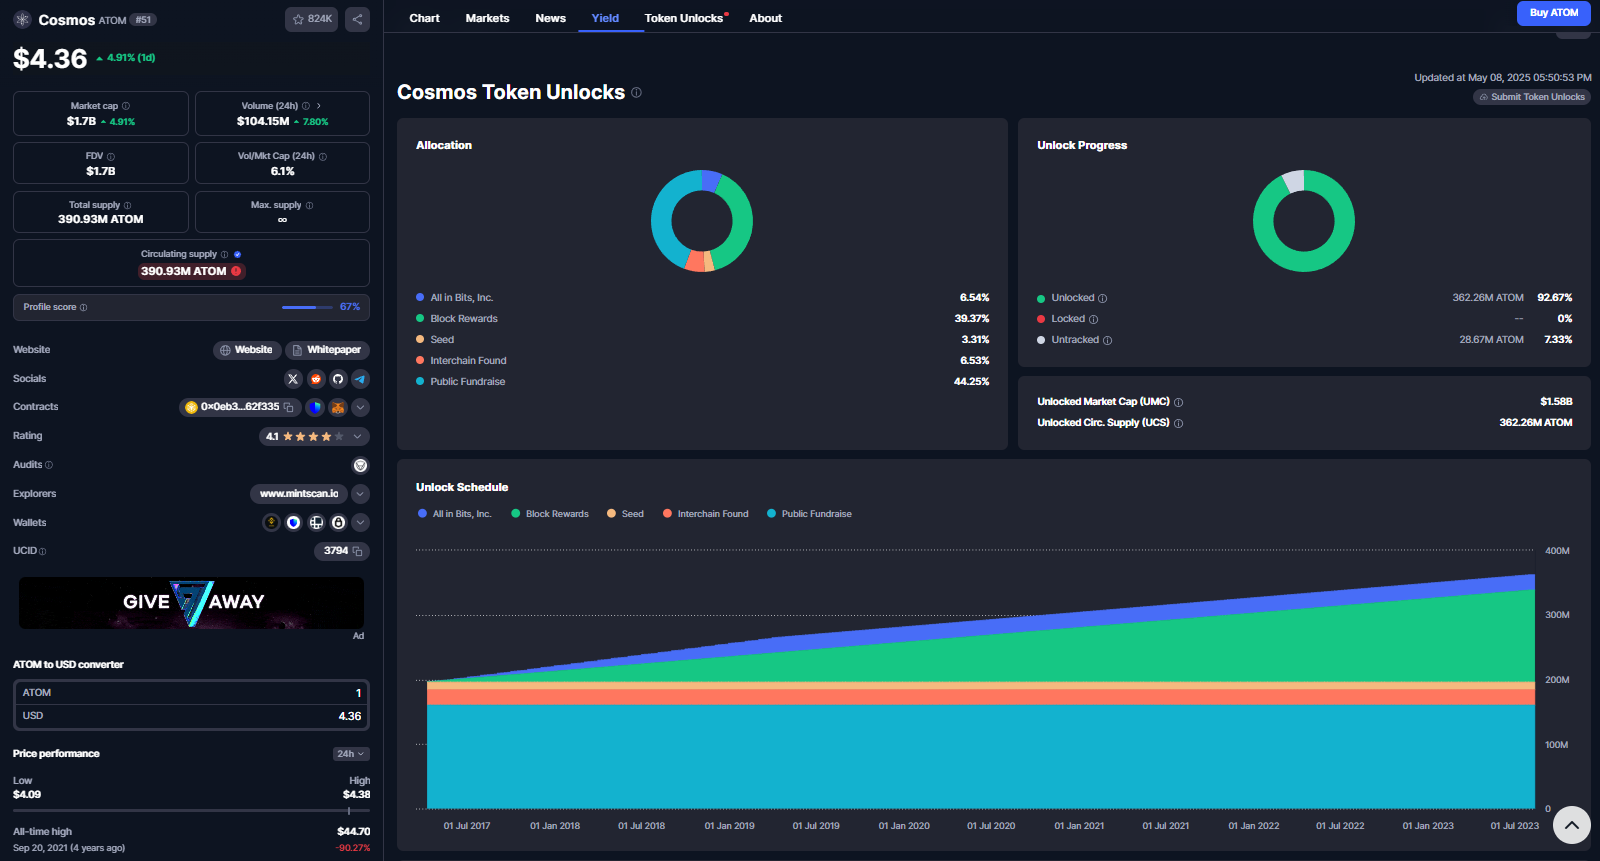1600x861 pixels.
Task: Toggle Seed series in Unlock Schedule legend
Action: (x=625, y=514)
